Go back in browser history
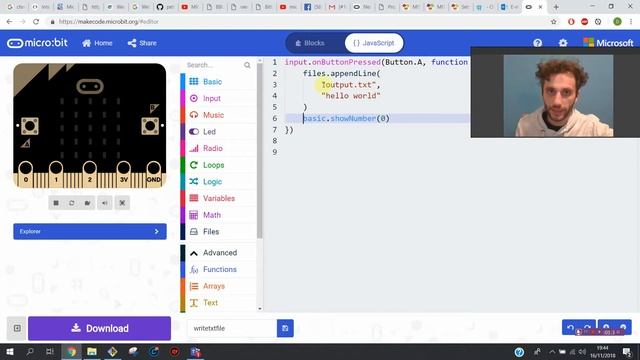Image resolution: width=640 pixels, height=360 pixels. coord(9,22)
